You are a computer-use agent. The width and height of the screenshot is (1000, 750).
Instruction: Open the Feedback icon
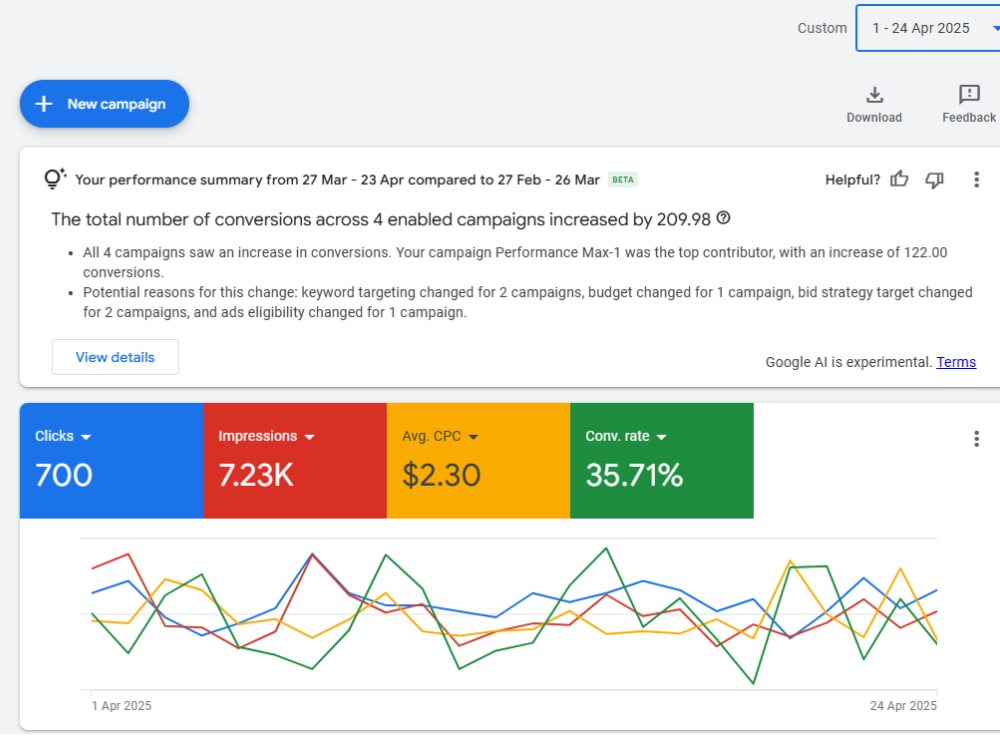coord(969,94)
